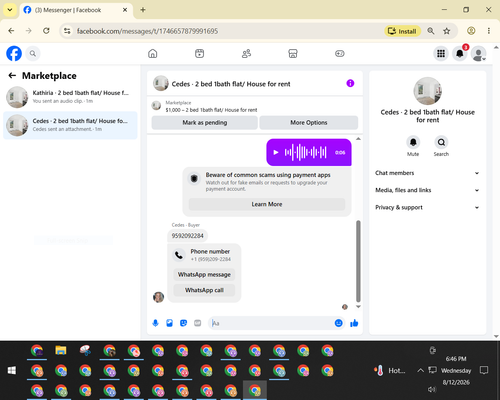Click the purple conversation info icon
This screenshot has width=500, height=400.
[x=350, y=83]
